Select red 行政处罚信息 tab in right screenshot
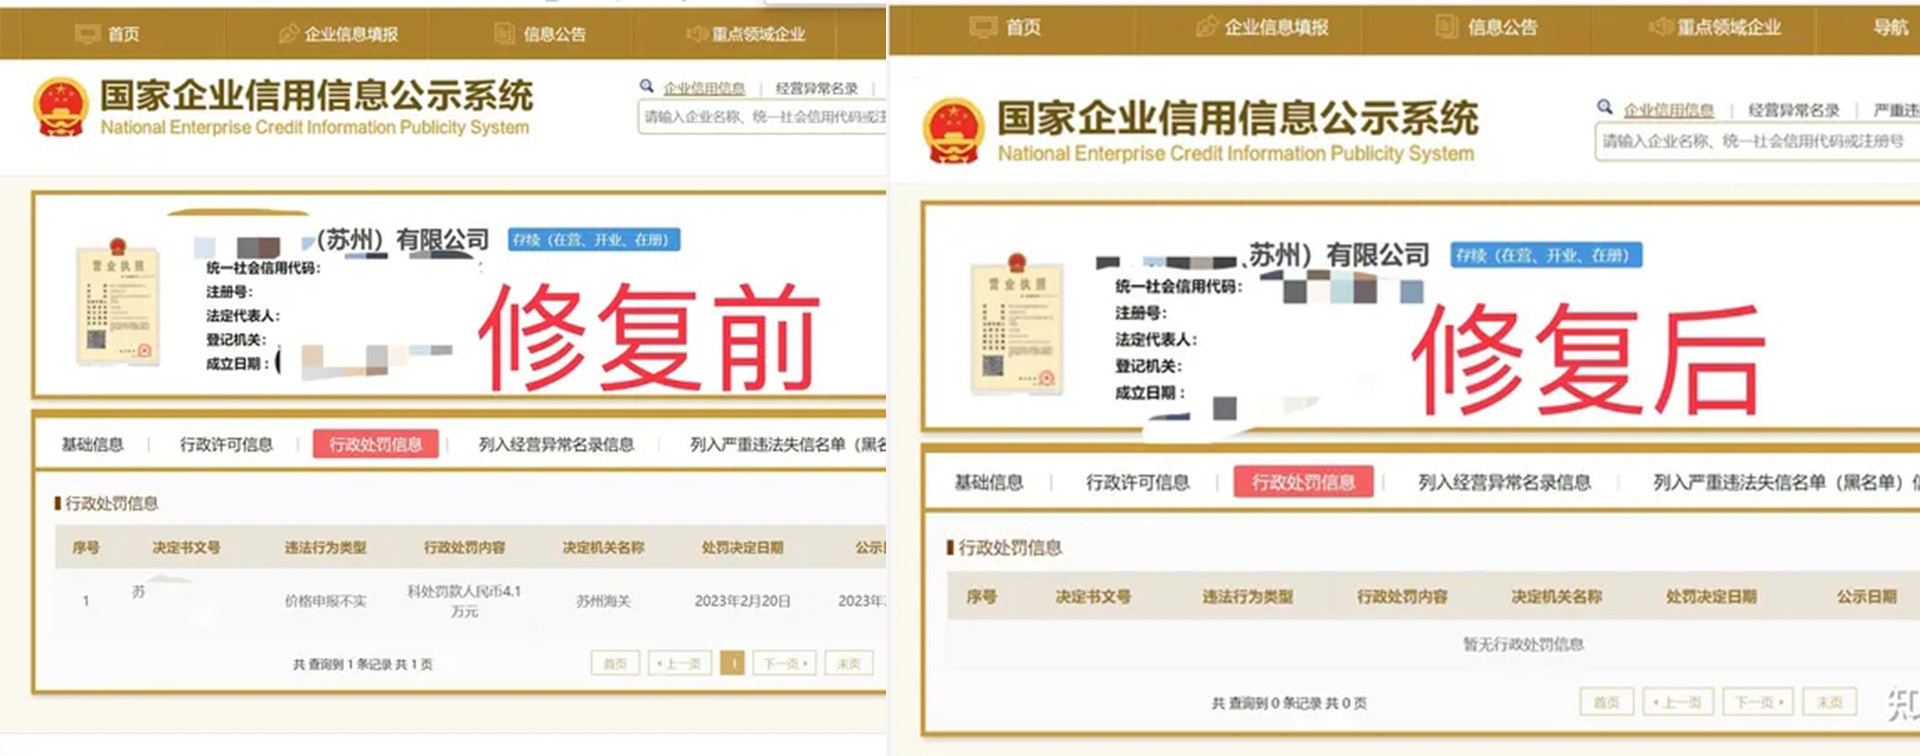 [x=1303, y=482]
